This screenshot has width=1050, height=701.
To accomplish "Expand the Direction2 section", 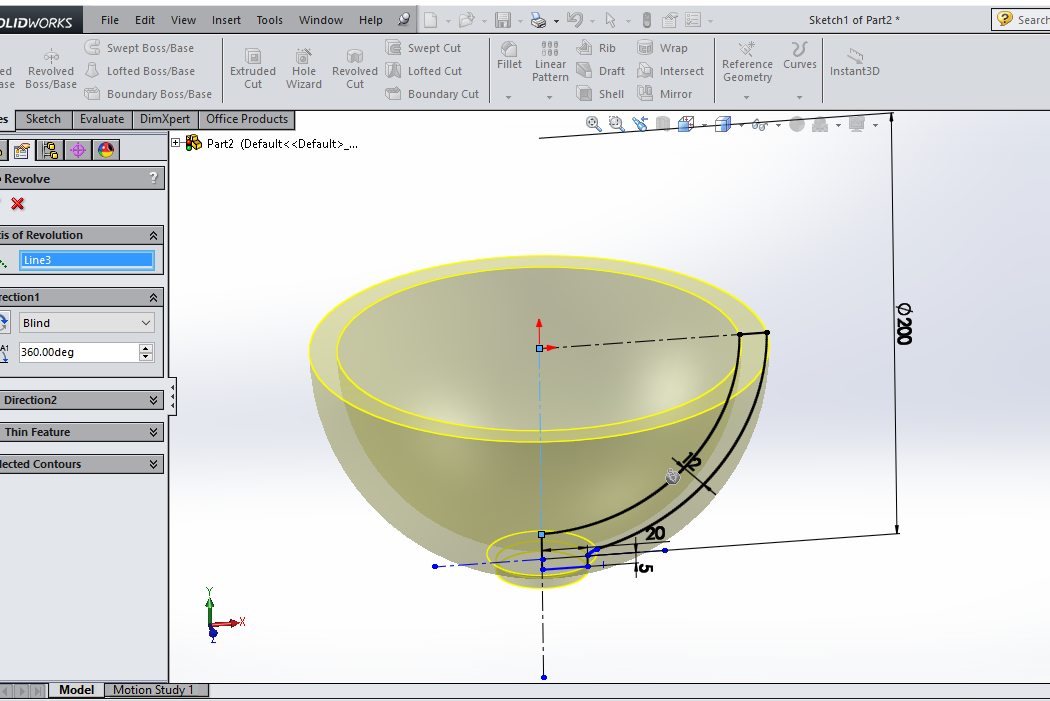I will [x=153, y=400].
